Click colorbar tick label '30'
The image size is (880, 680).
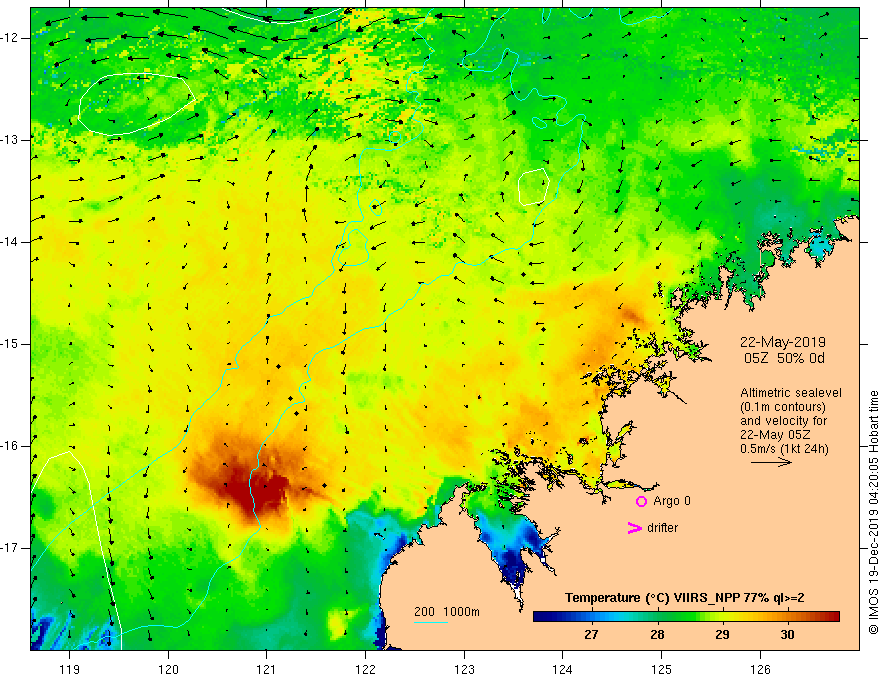point(787,635)
